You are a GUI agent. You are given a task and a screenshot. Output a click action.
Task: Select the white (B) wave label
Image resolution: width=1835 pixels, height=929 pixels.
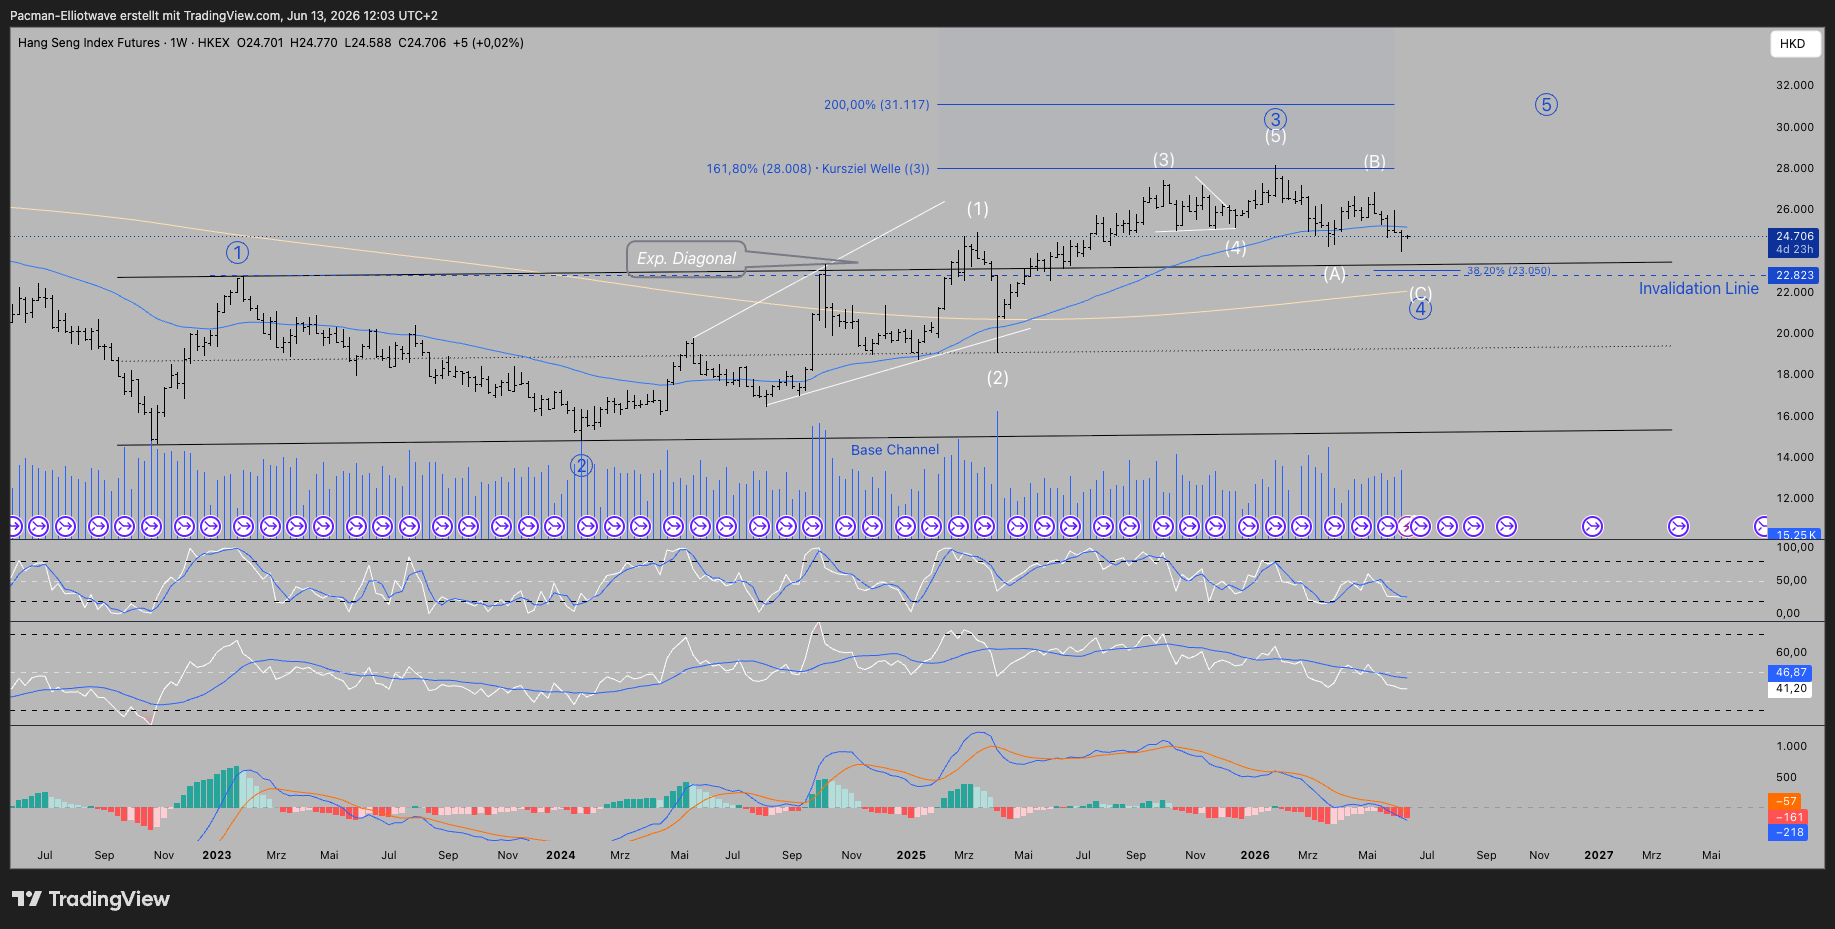[x=1374, y=162]
